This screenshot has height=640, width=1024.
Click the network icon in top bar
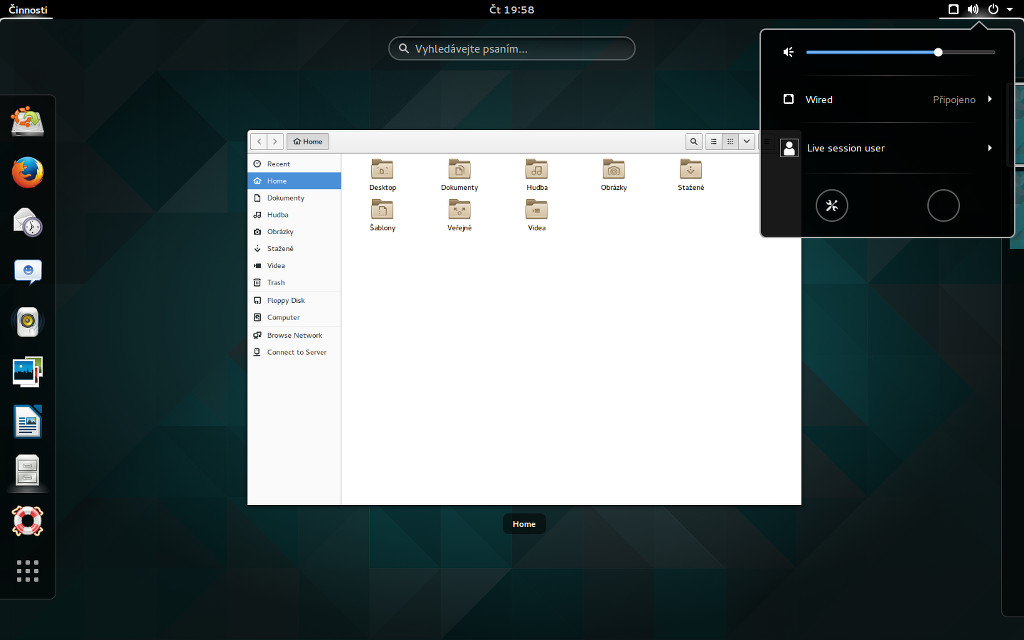953,9
